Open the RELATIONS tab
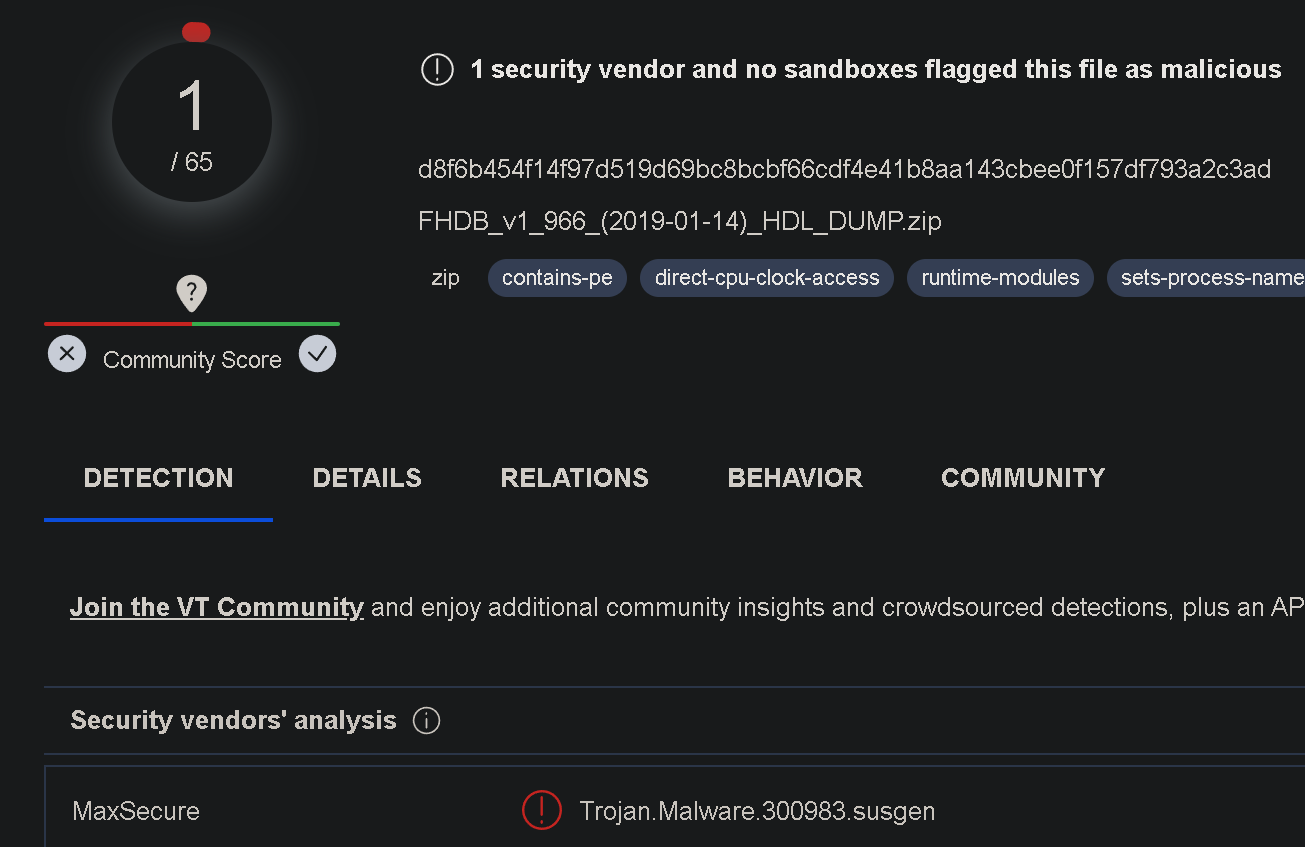1305x847 pixels. pos(574,478)
